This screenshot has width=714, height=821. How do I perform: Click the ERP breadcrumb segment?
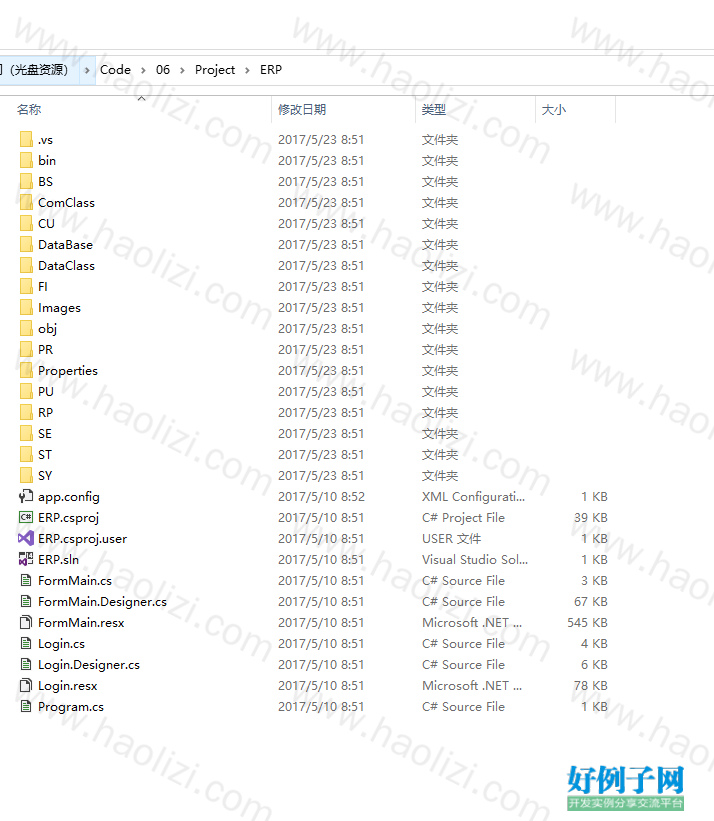tap(271, 70)
